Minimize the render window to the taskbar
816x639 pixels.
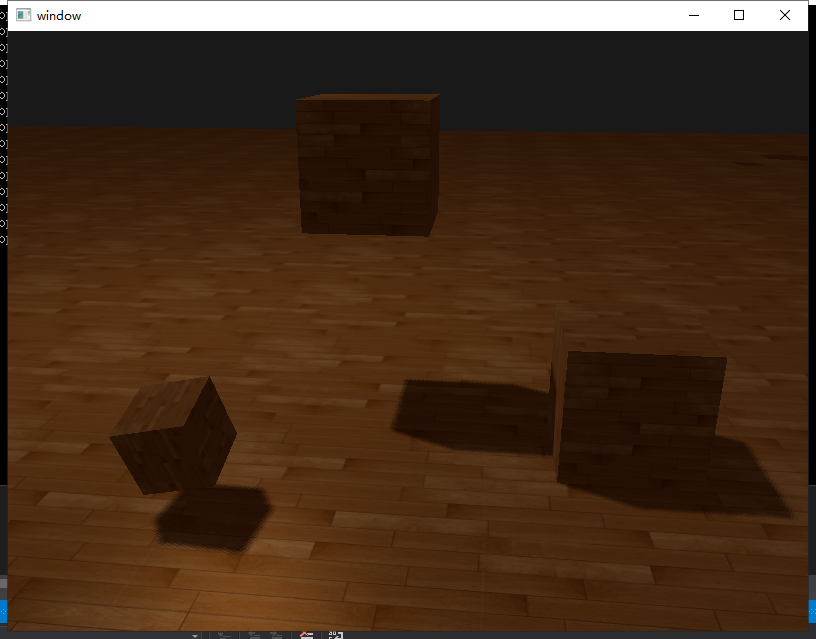694,16
